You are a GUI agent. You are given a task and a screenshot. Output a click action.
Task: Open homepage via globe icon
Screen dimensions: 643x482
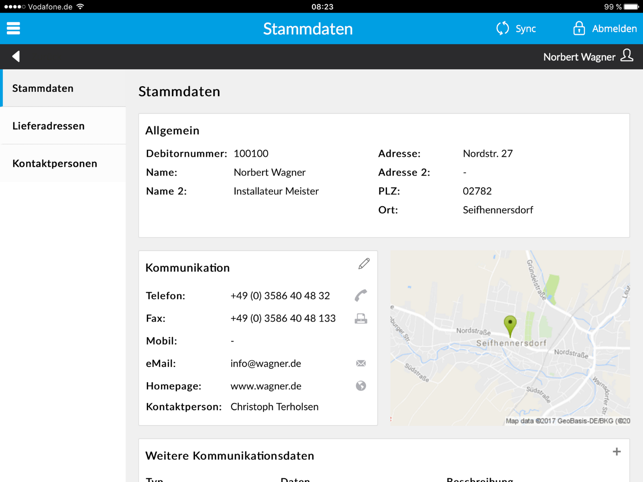point(361,386)
